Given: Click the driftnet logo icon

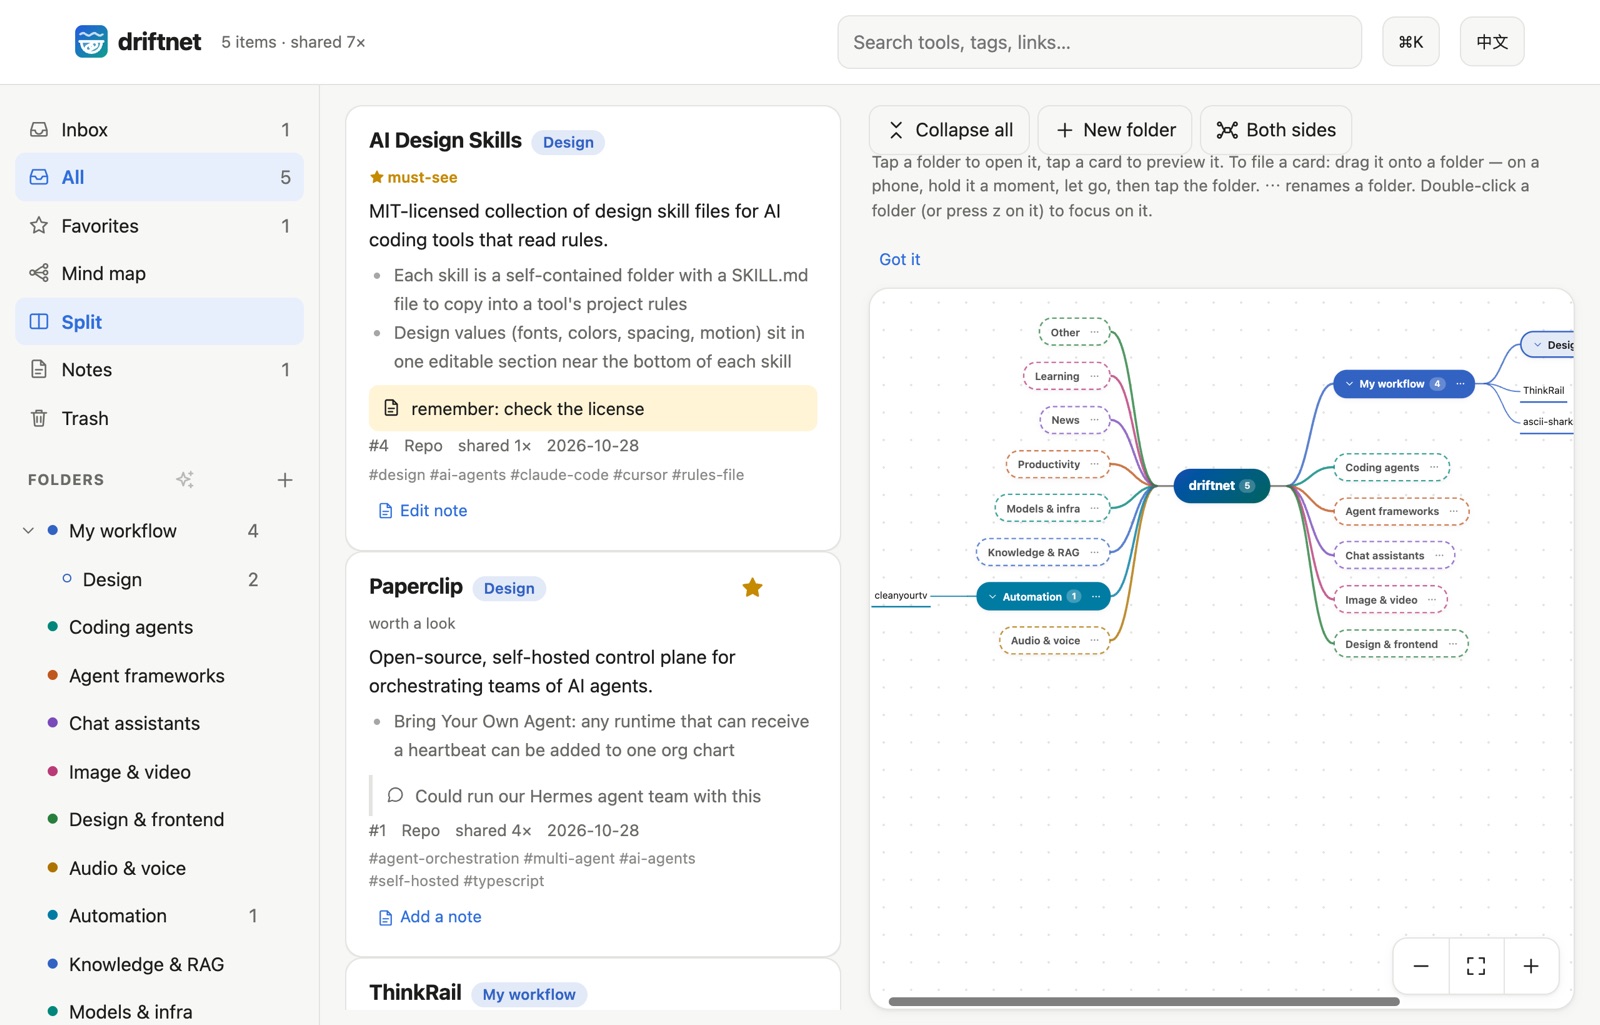Looking at the screenshot, I should pos(91,42).
